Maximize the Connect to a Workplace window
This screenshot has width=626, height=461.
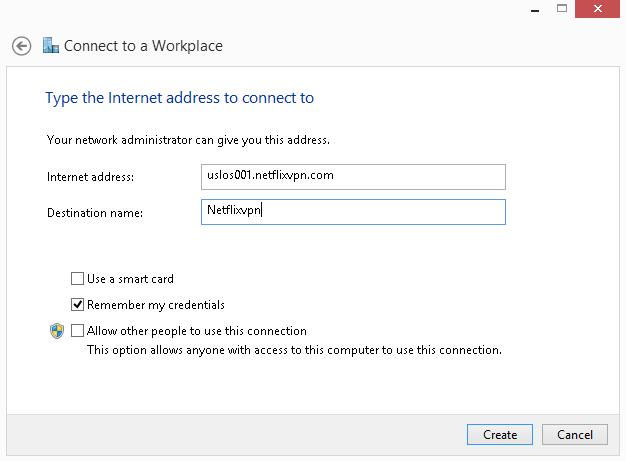point(562,8)
